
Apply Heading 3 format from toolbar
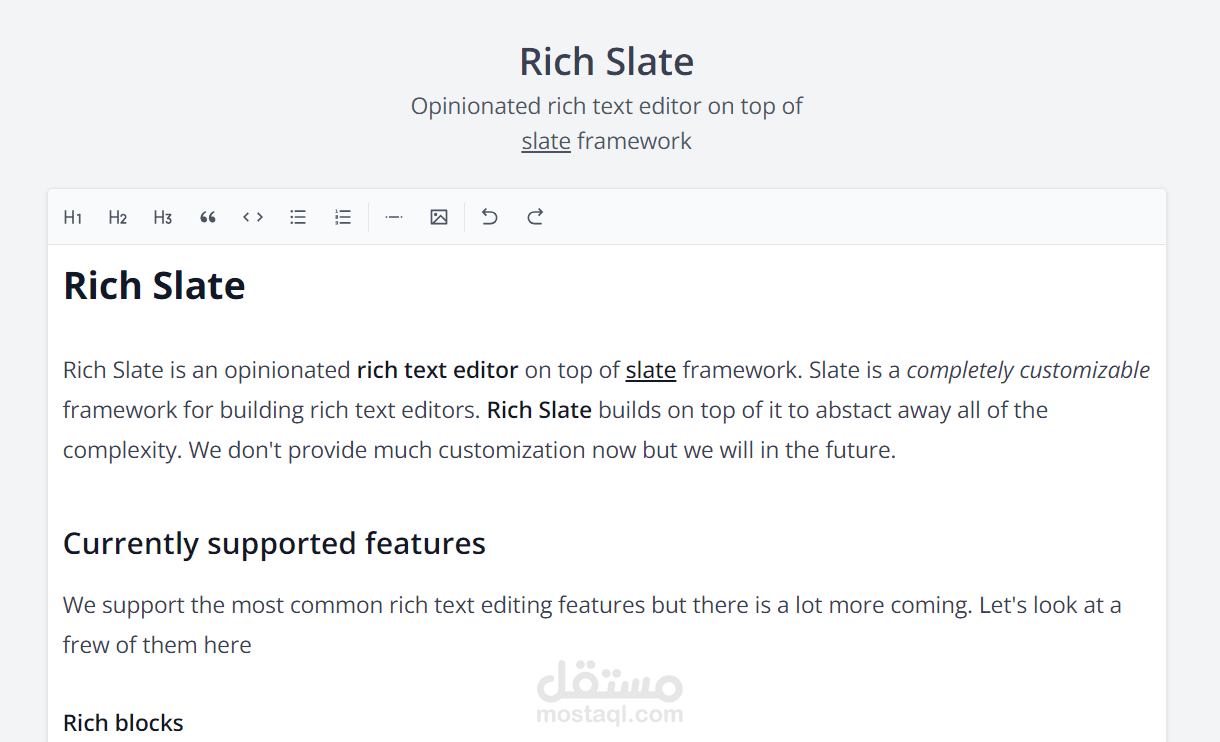163,217
